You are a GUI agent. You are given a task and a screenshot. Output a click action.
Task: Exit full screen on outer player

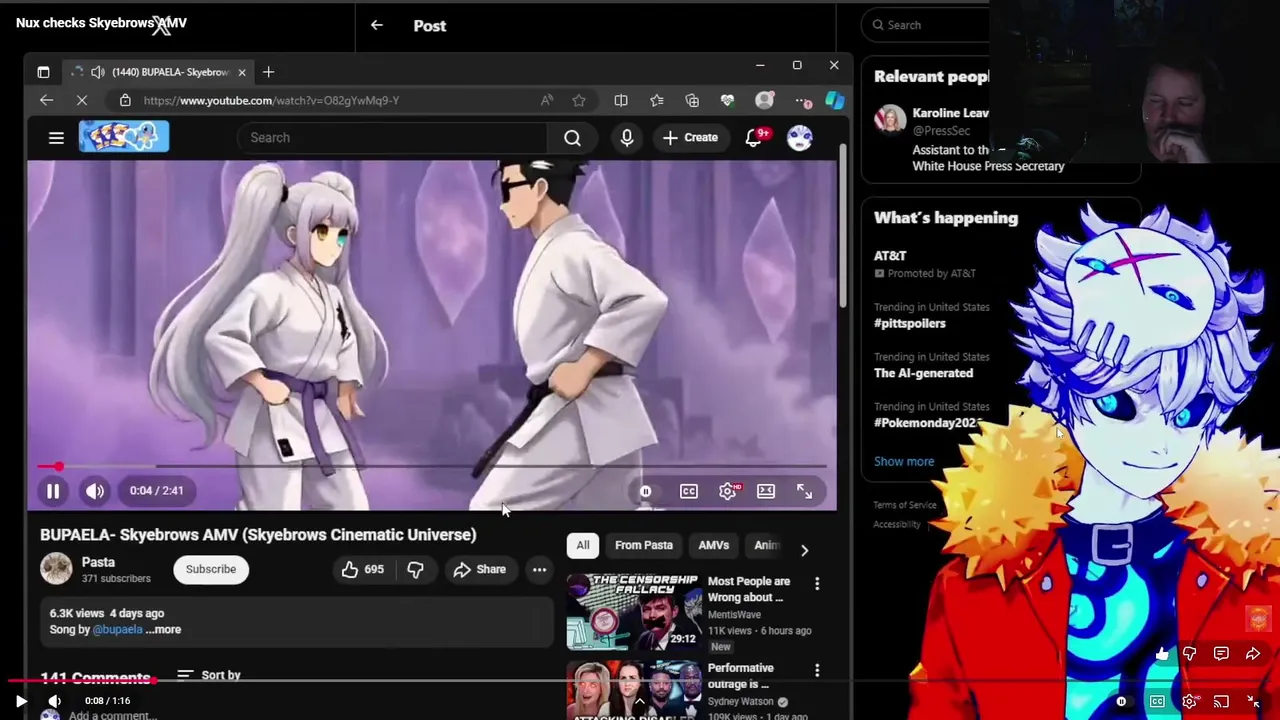pyautogui.click(x=1253, y=702)
